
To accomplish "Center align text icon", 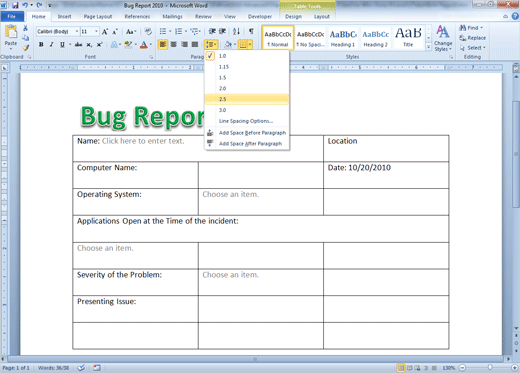I will (x=173, y=44).
